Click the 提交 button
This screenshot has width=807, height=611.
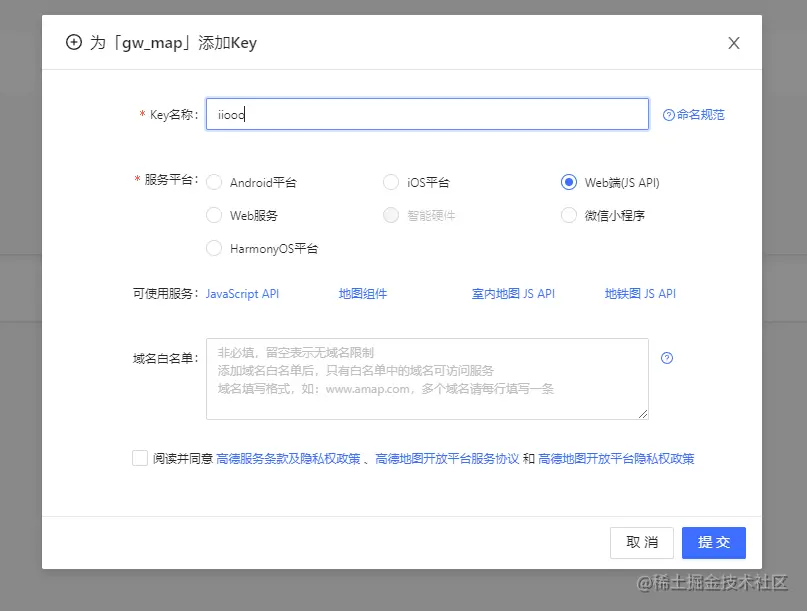[714, 543]
